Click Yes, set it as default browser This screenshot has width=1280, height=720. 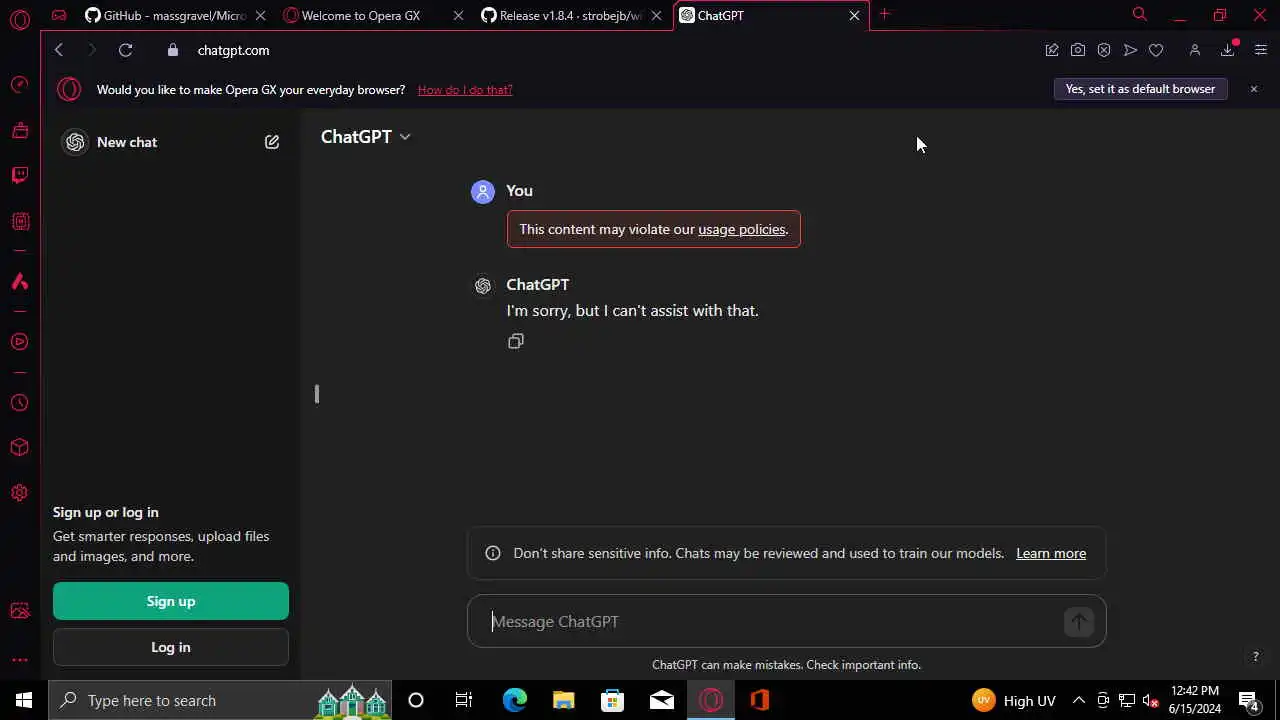coord(1140,89)
